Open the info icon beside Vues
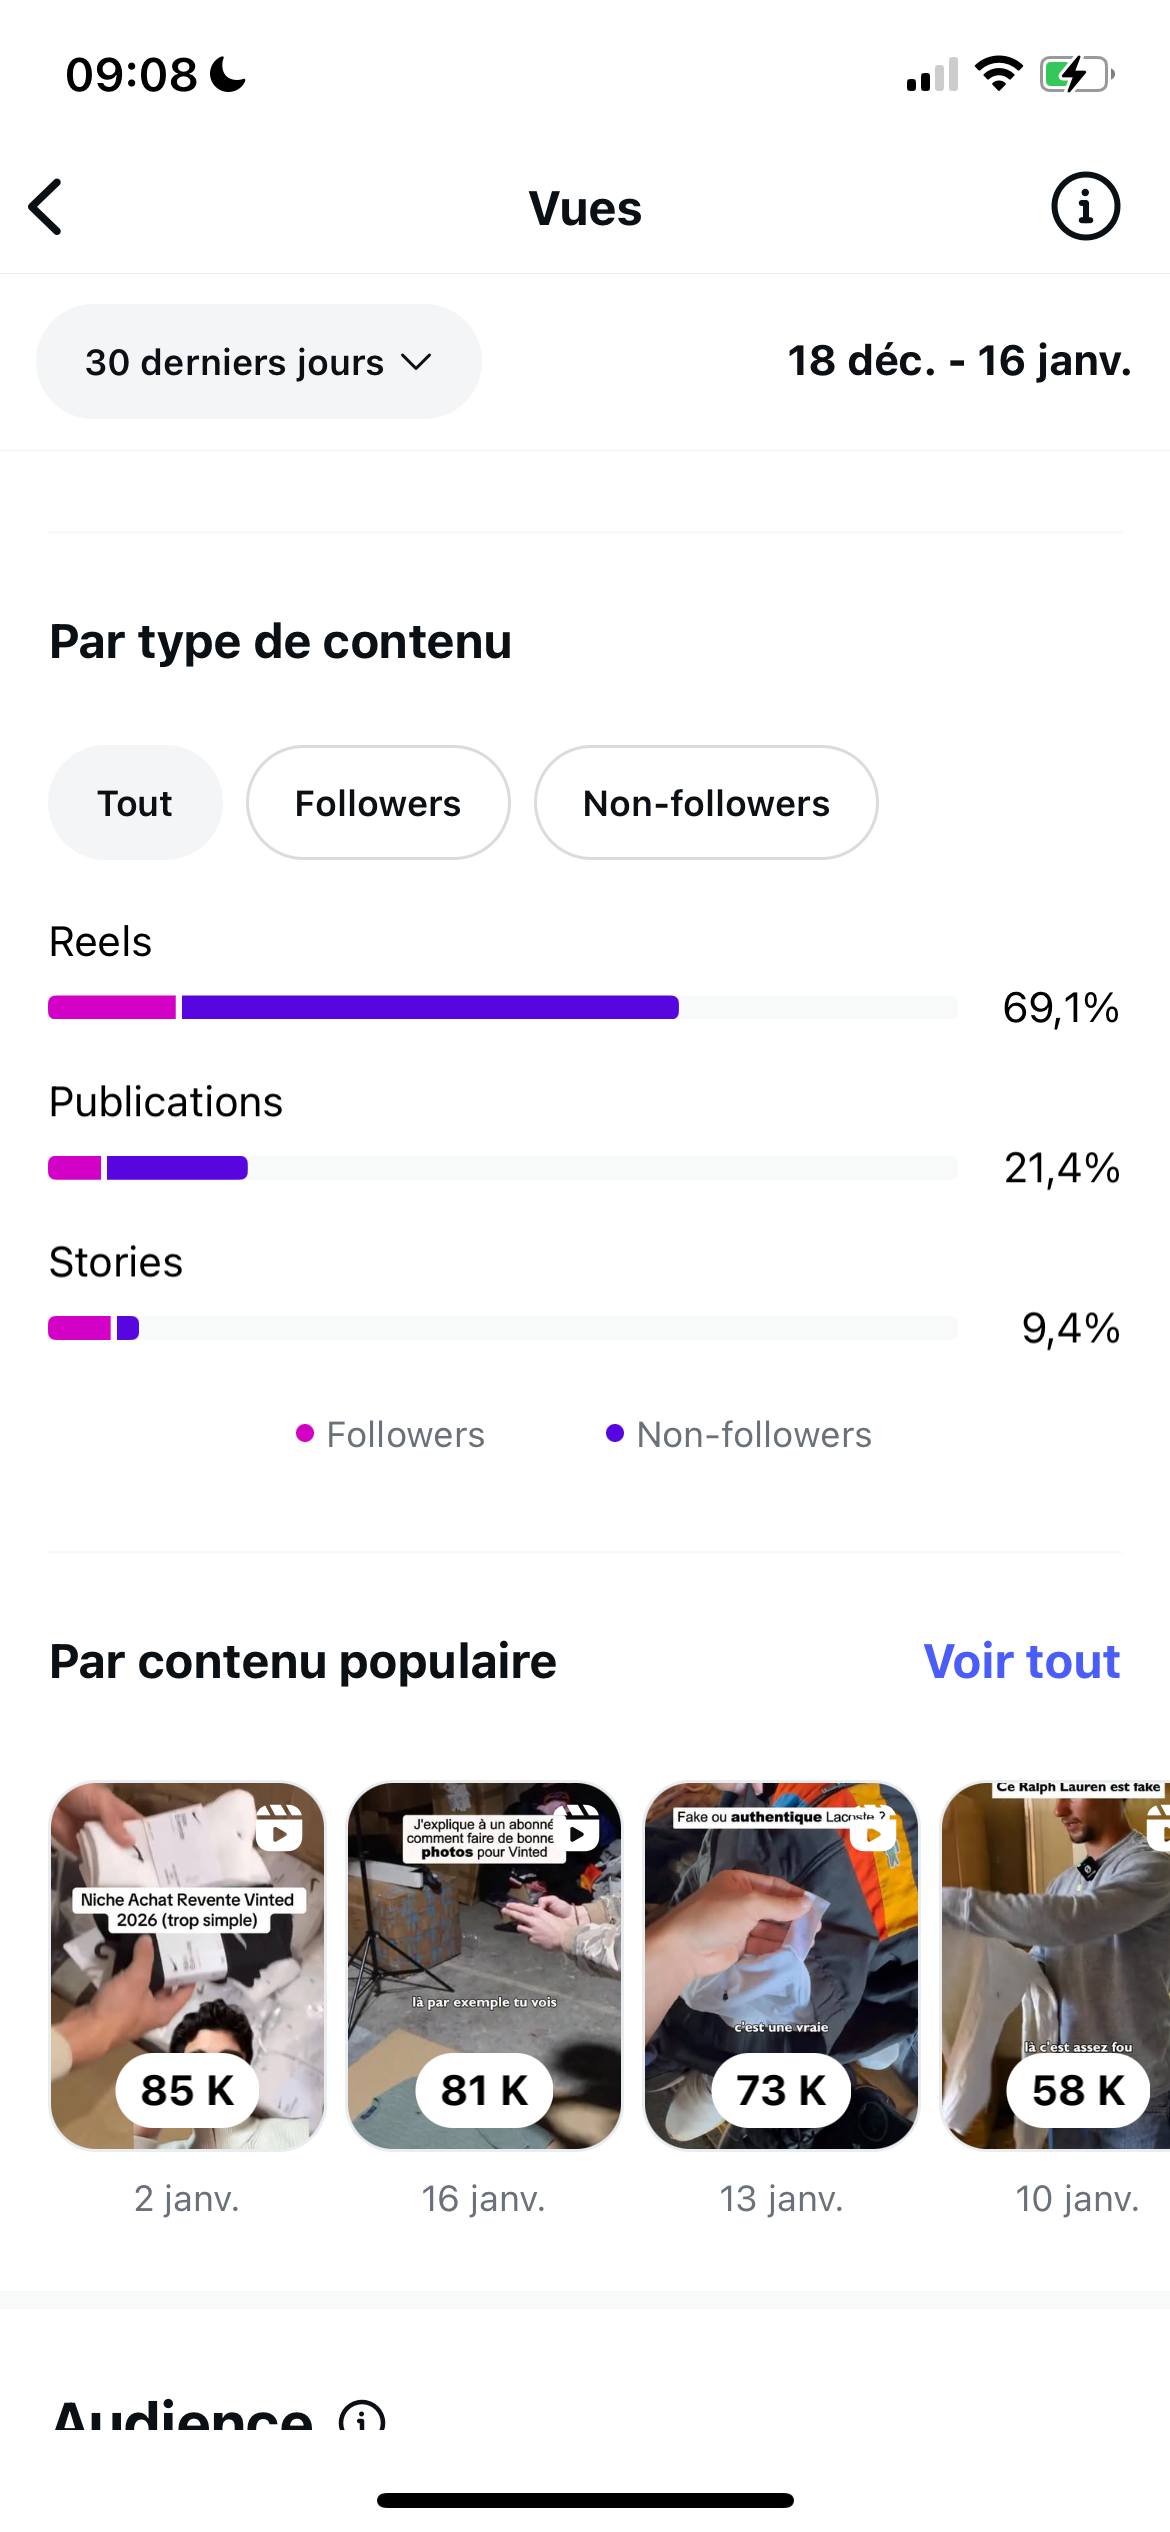 (1085, 207)
